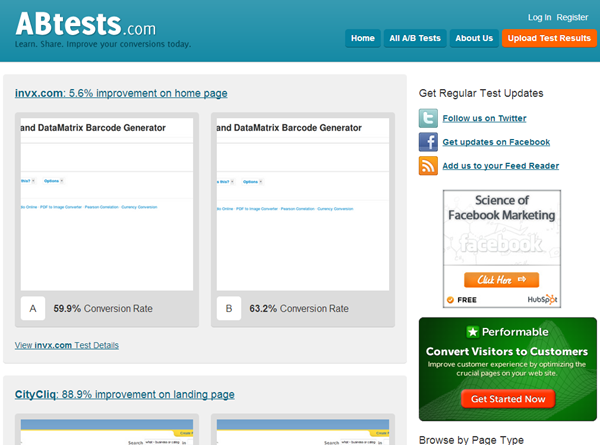Open CityCliq second variant screenshot thumbnail

[x=303, y=432]
